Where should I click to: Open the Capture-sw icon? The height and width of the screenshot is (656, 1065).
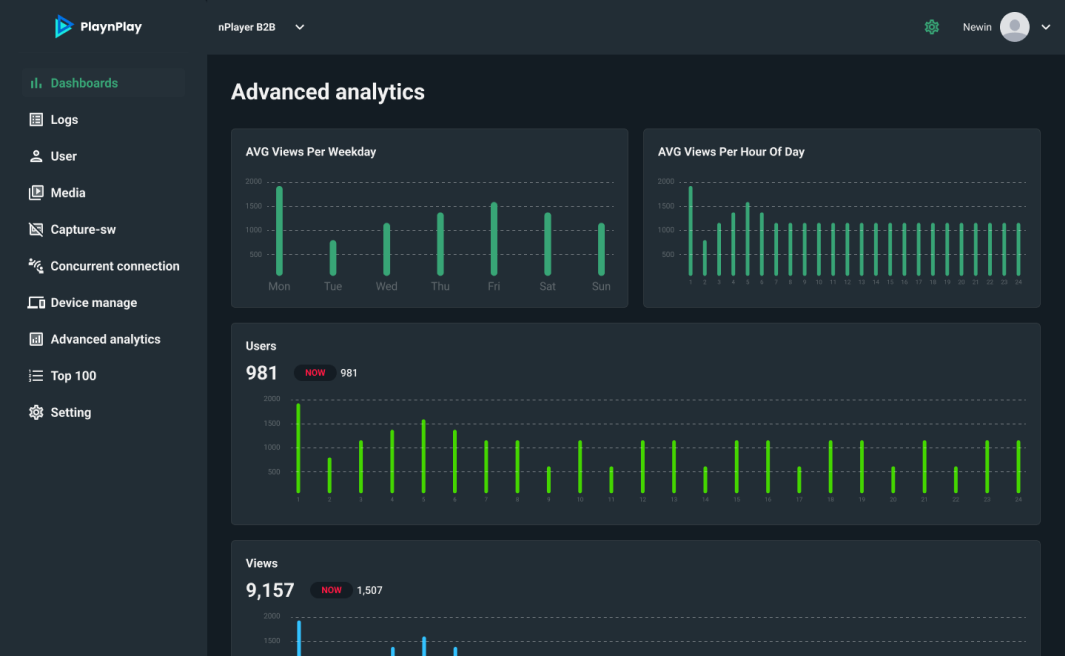click(36, 230)
